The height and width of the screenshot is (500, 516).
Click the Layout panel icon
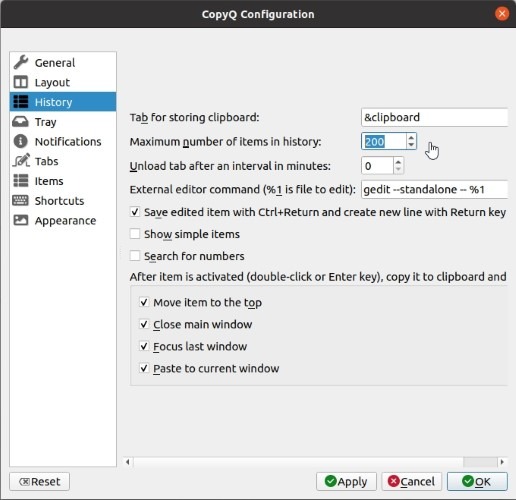[x=21, y=82]
